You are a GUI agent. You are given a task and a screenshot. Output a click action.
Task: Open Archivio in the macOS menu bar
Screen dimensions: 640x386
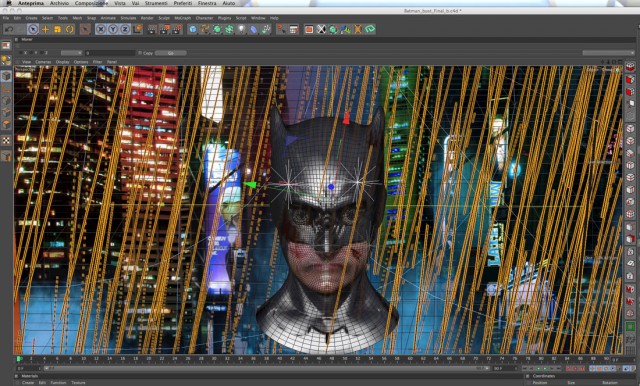[59, 3]
